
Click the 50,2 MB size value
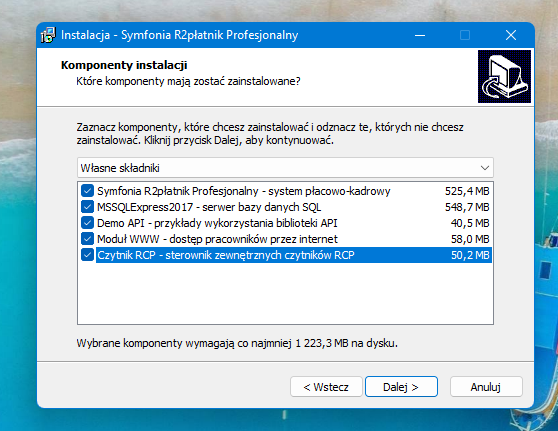(470, 255)
